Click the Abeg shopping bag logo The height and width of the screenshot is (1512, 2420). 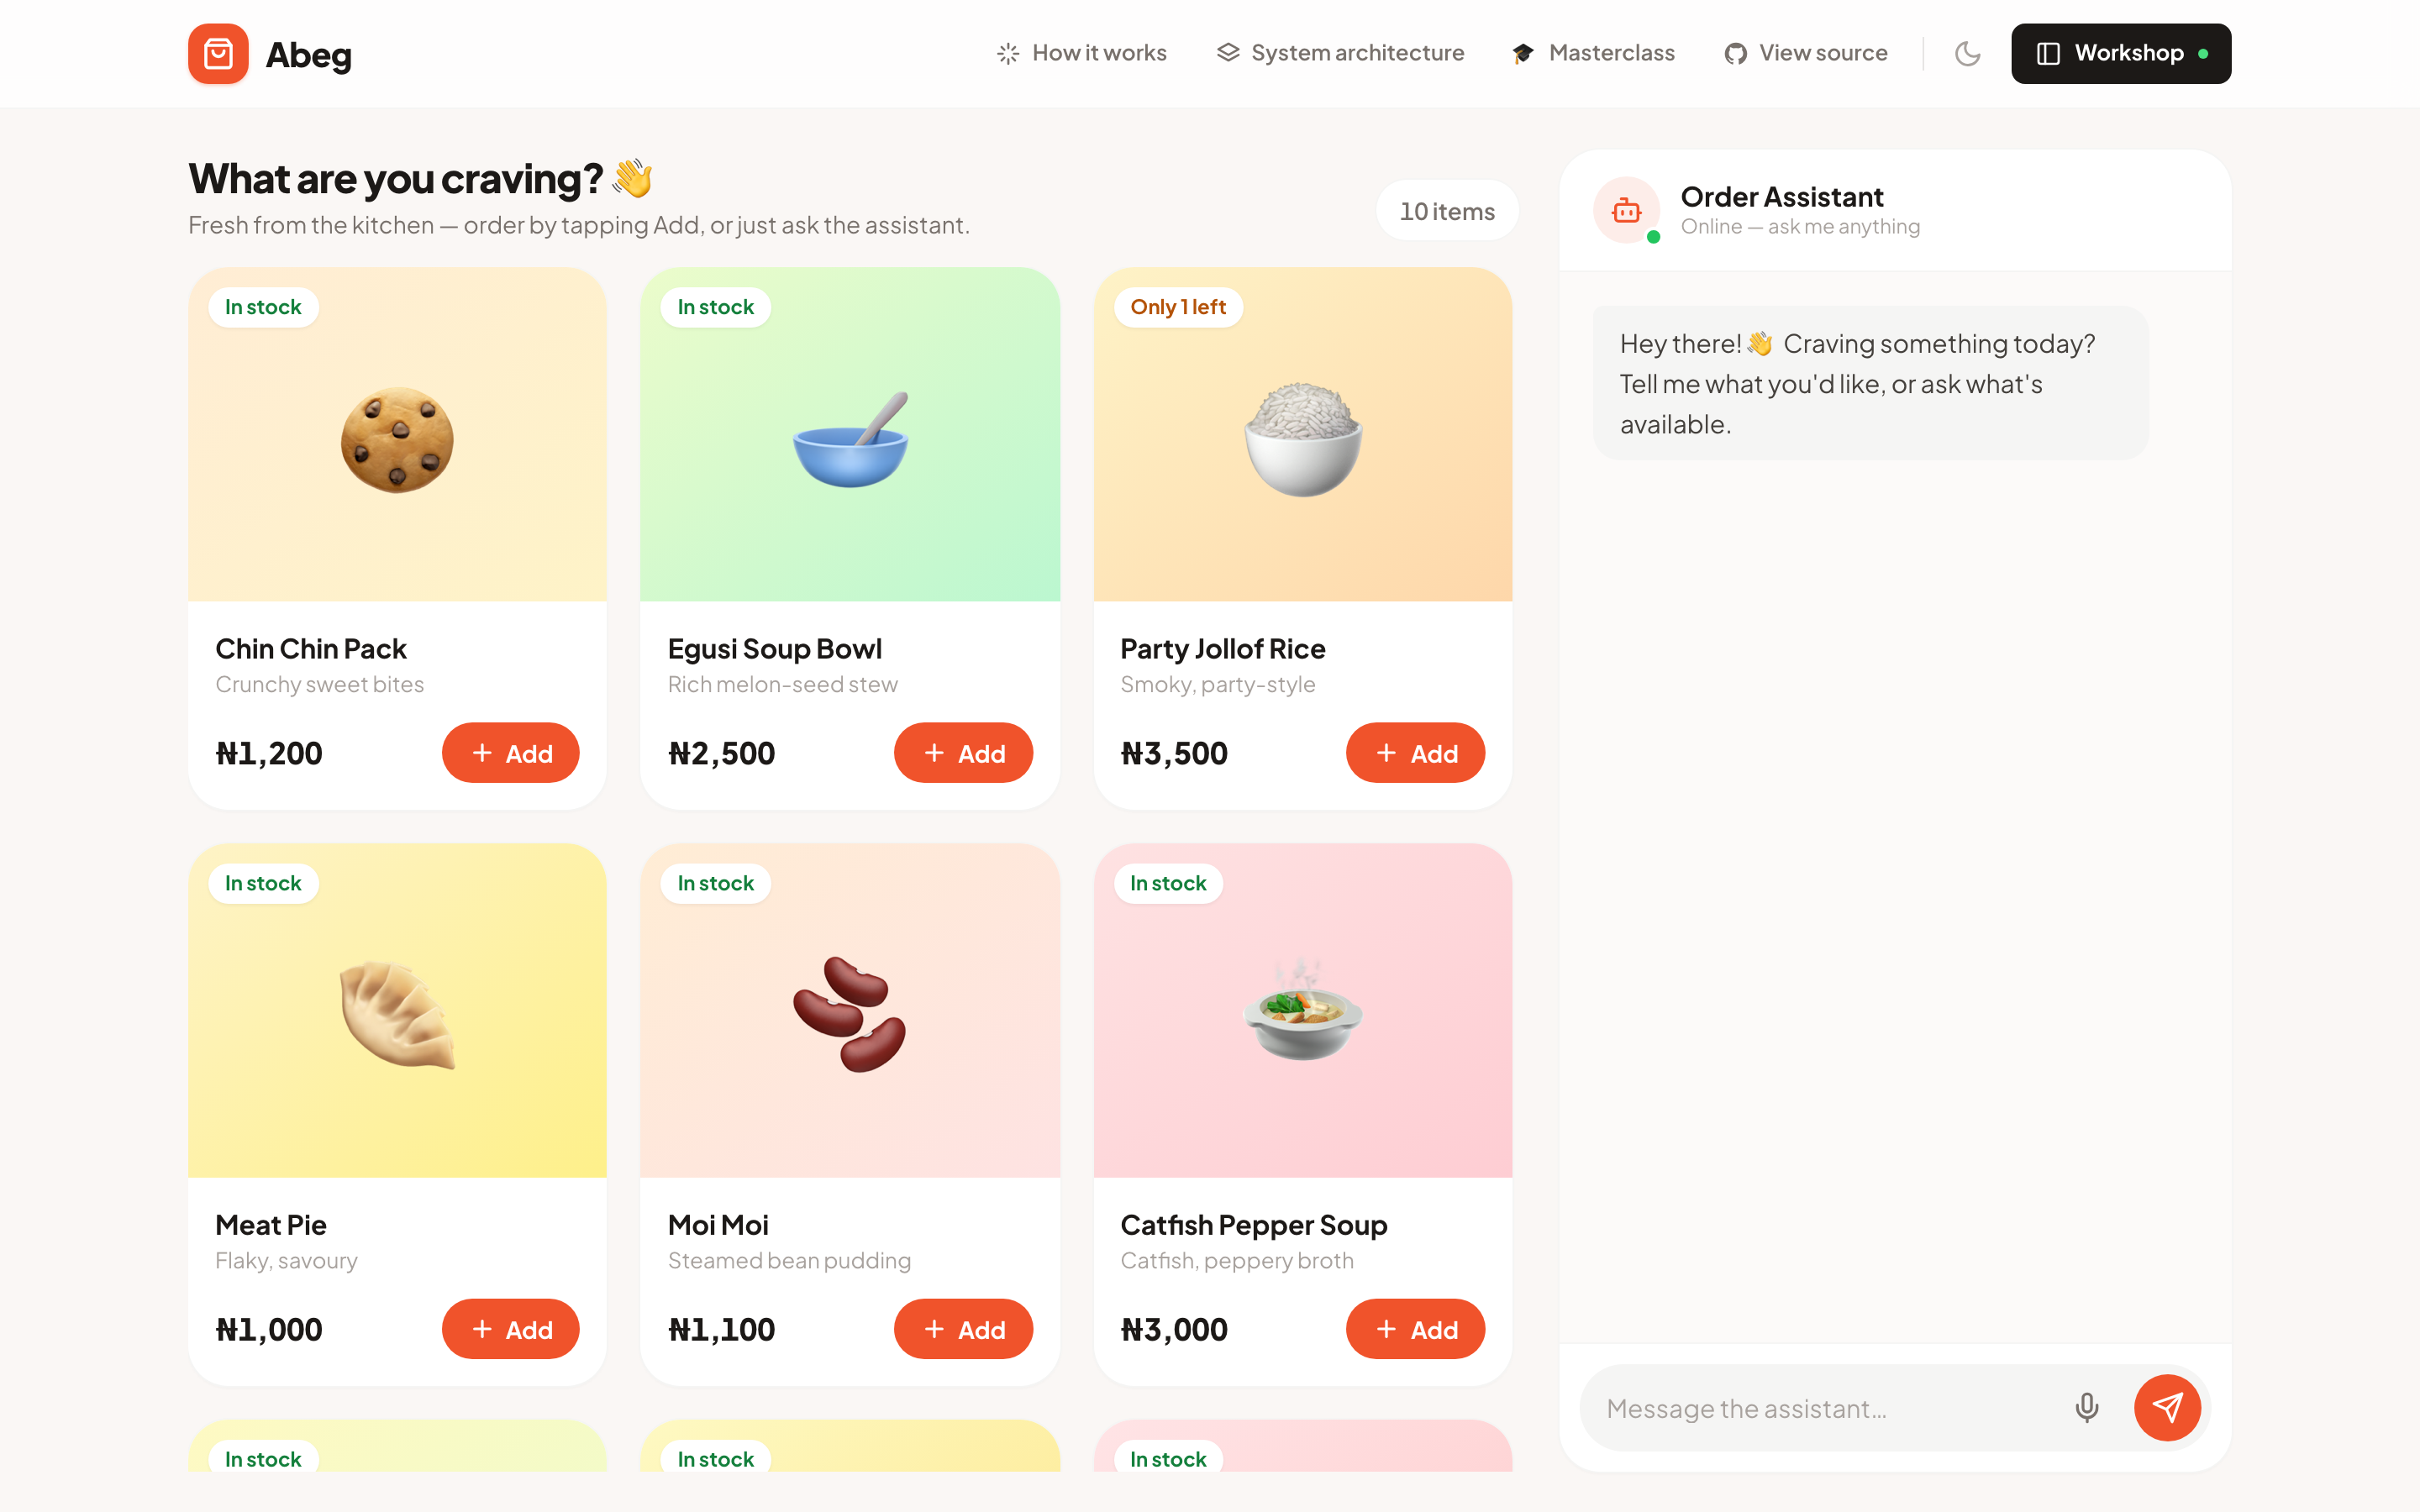pos(218,53)
